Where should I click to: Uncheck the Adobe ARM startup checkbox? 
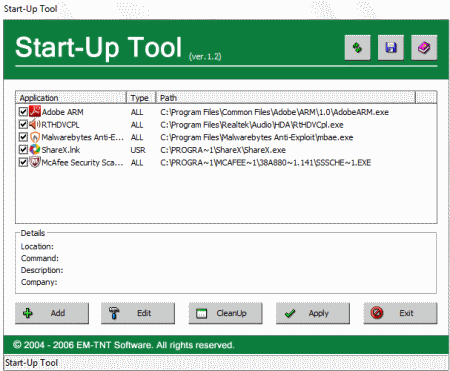(x=23, y=112)
